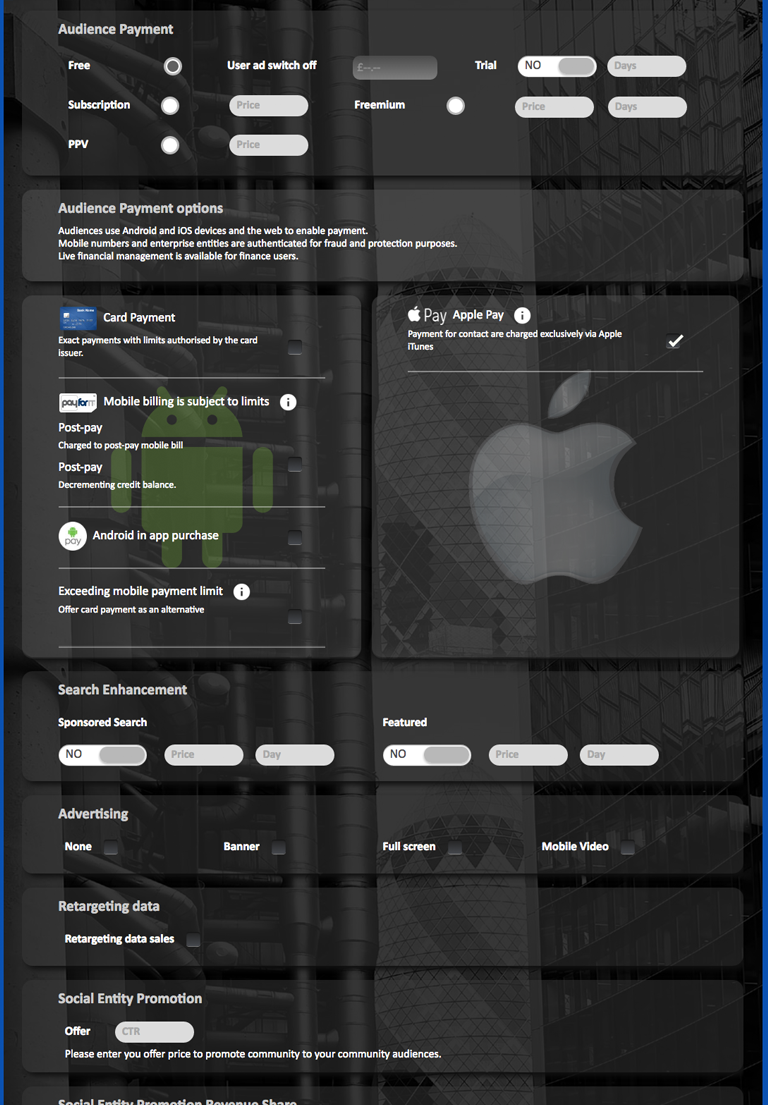Screen dimensions: 768x1105
Task: Toggle the Trial NO switch
Action: pos(557,66)
